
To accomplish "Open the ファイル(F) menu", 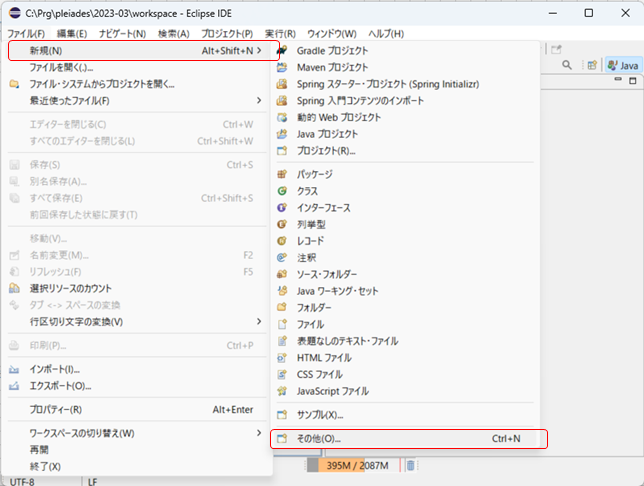I will coord(26,34).
